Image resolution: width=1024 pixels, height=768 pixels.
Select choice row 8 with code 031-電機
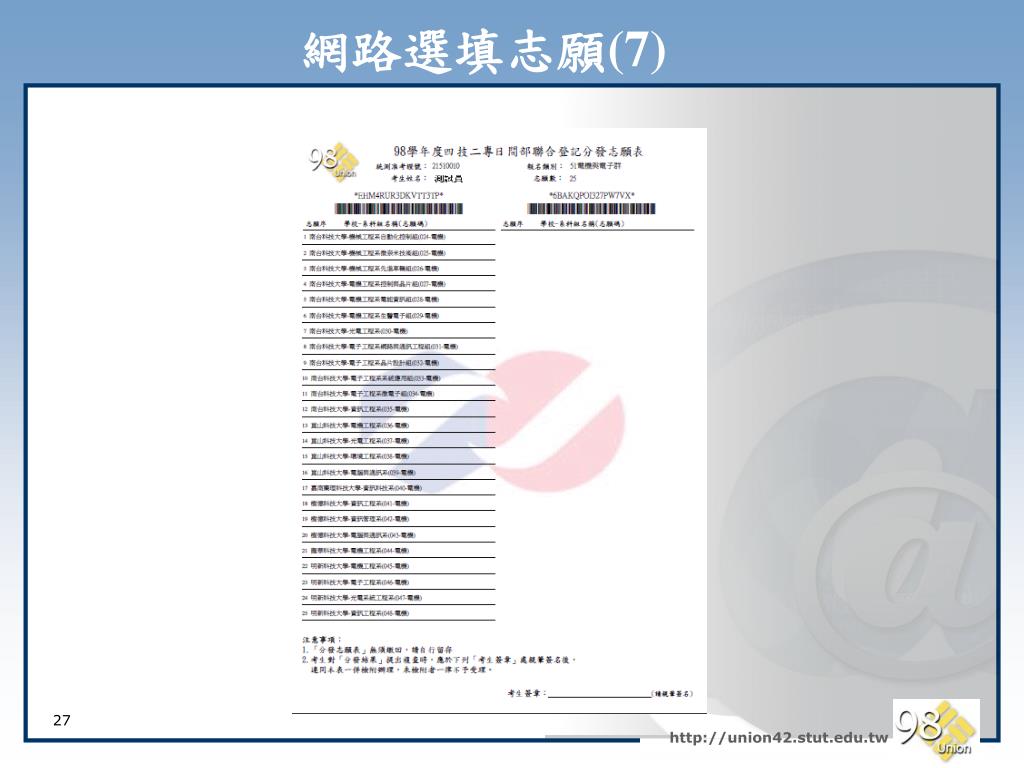click(x=398, y=347)
